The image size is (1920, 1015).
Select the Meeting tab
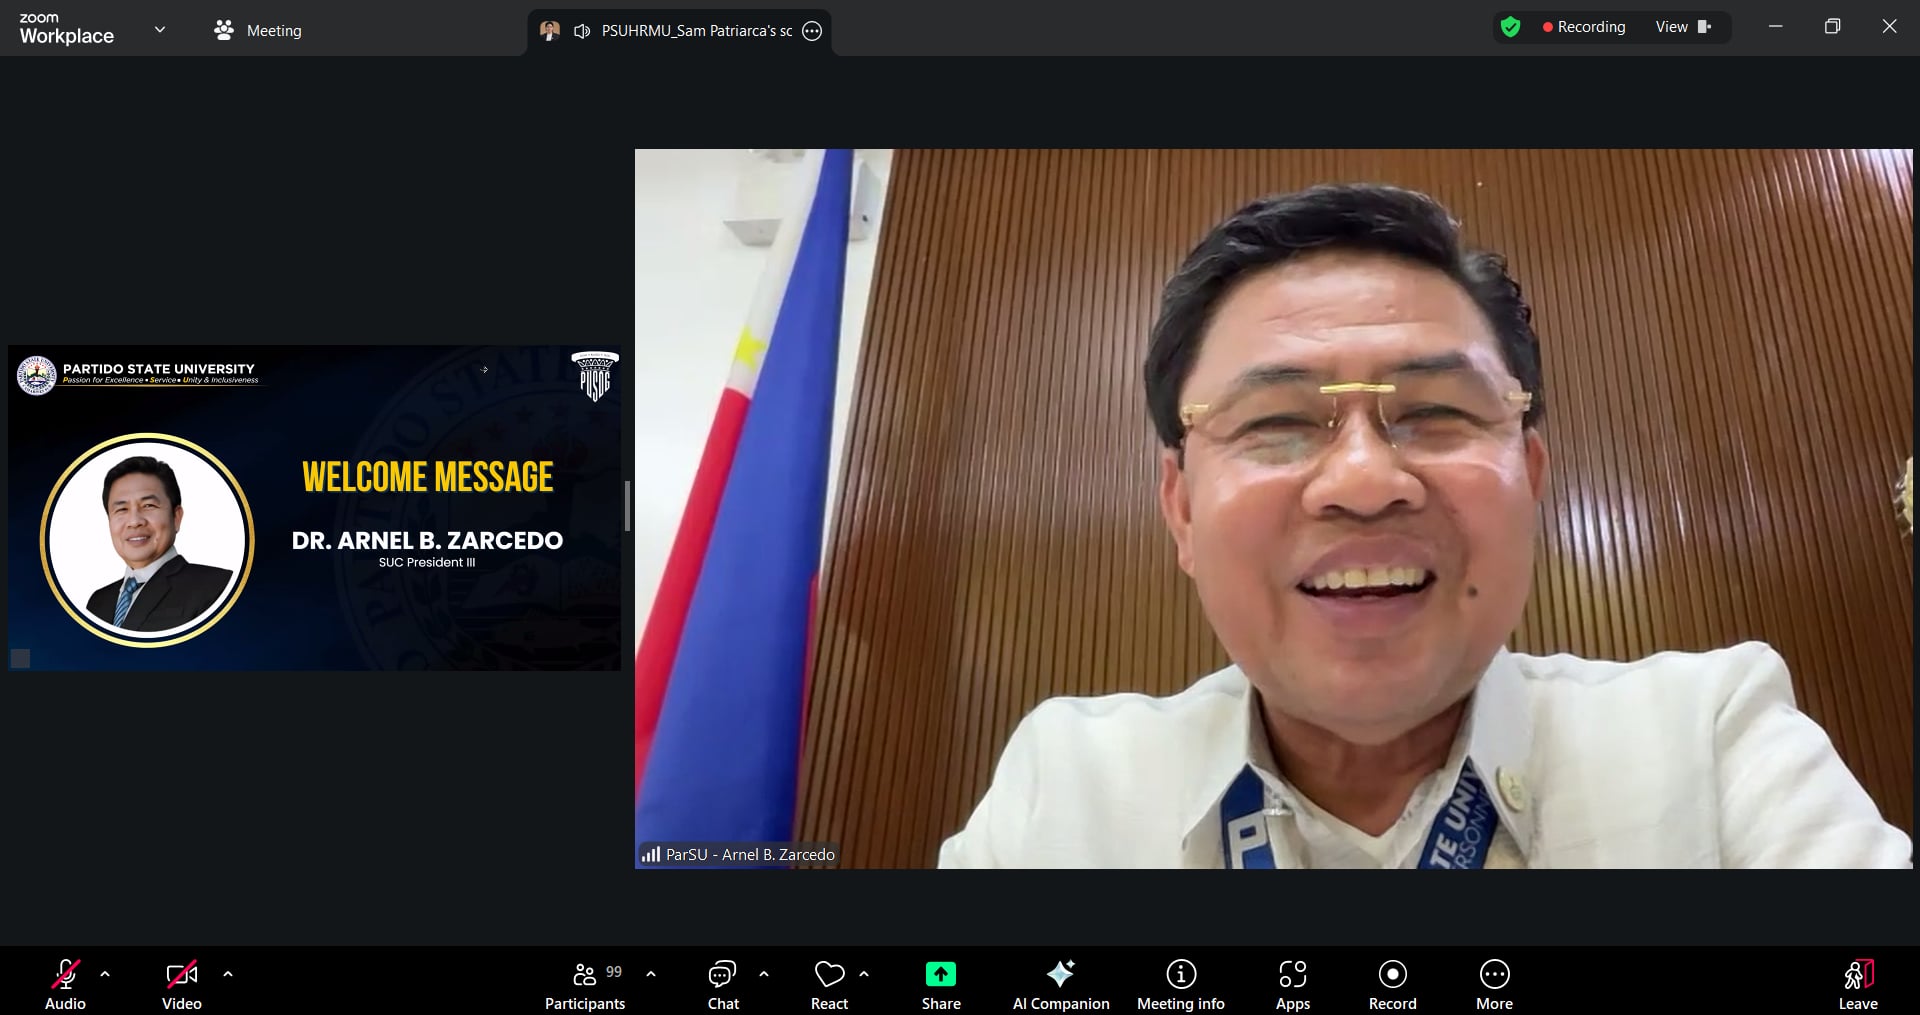258,31
